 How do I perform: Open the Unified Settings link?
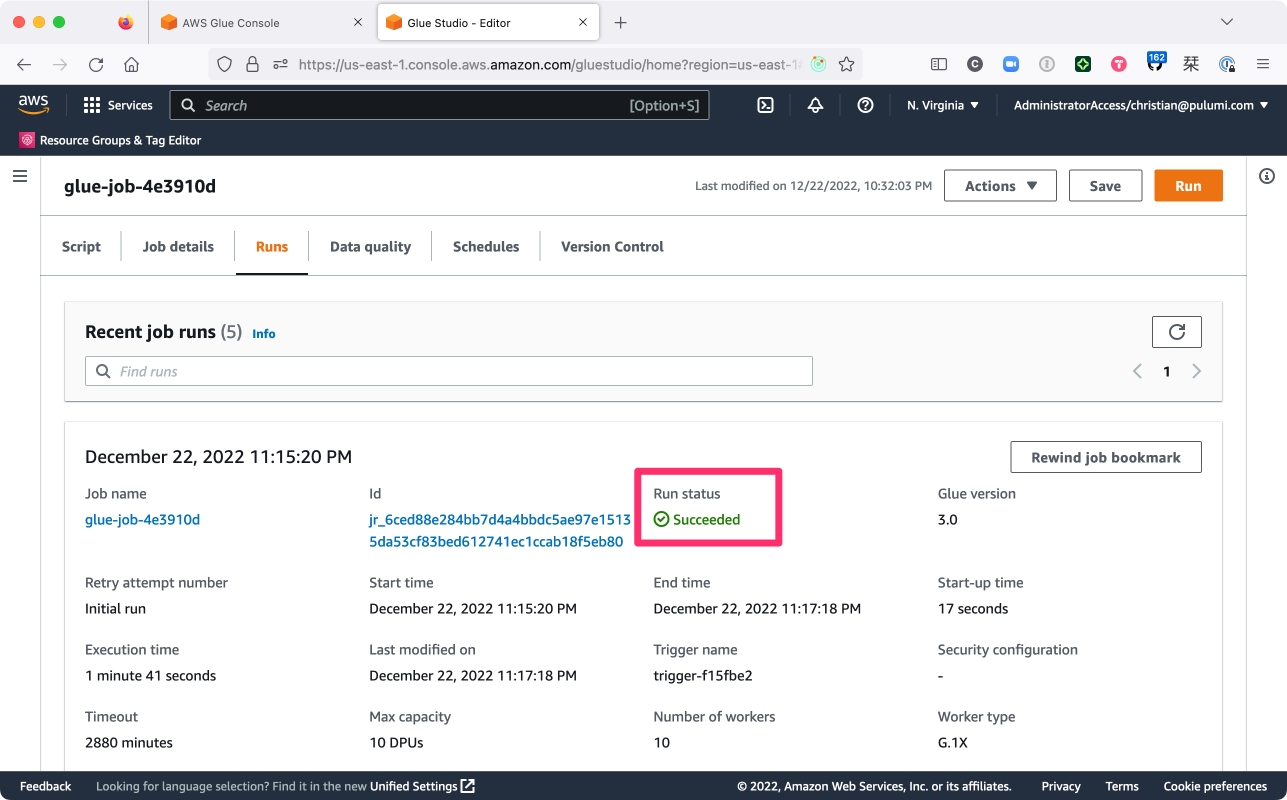pyautogui.click(x=422, y=786)
